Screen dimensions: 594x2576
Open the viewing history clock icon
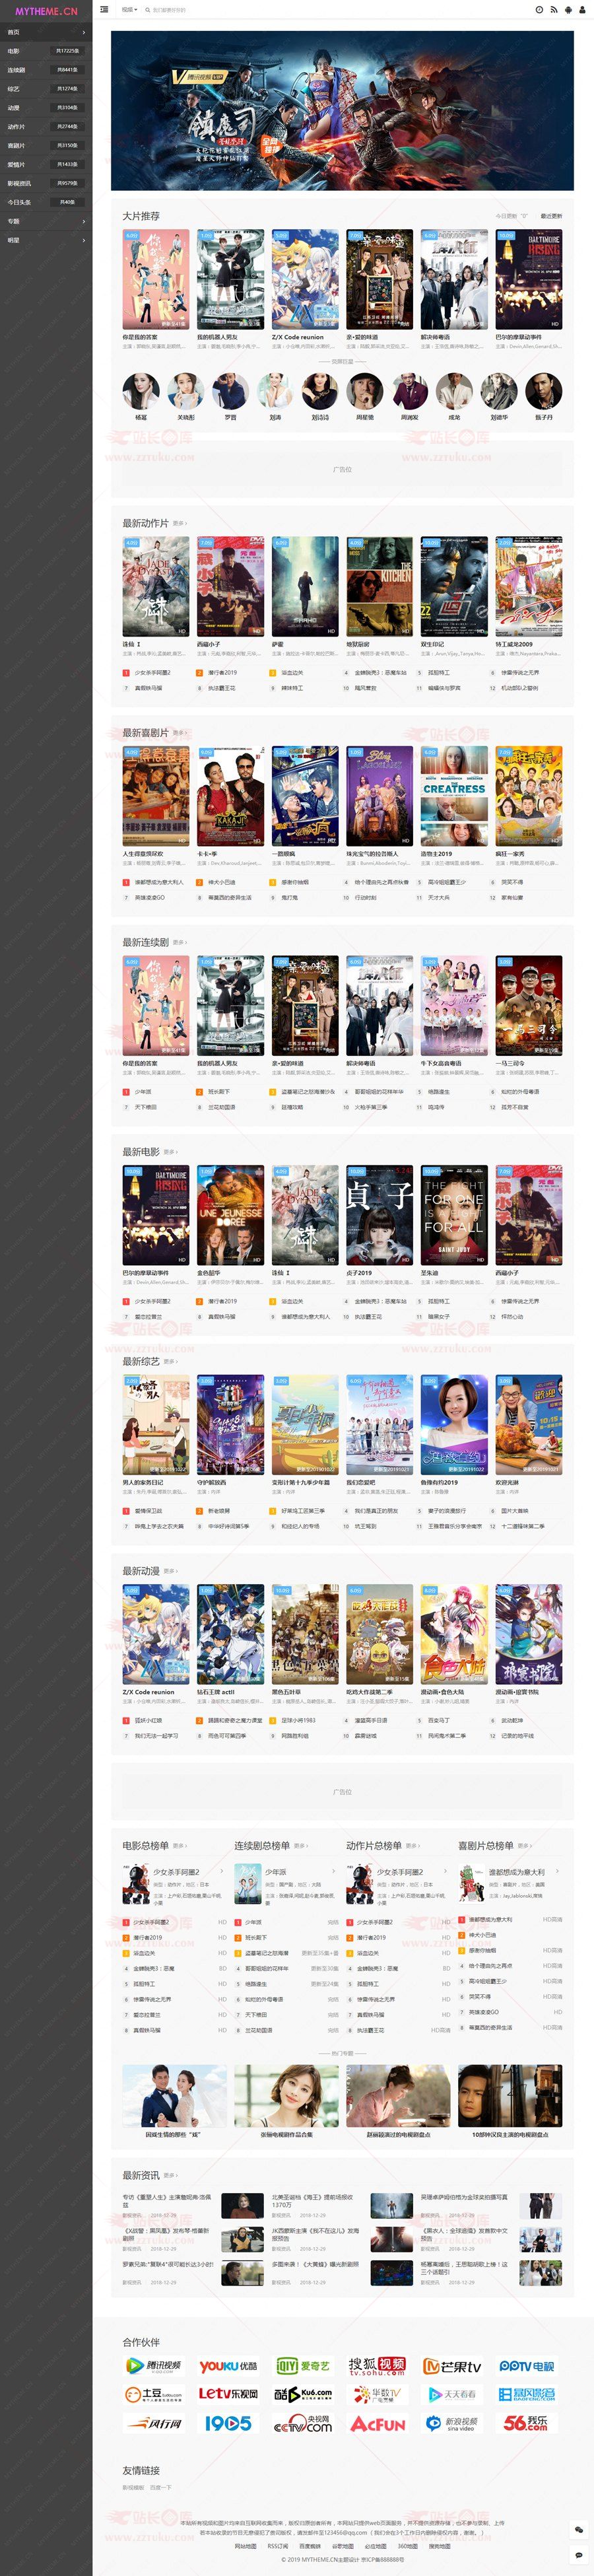click(x=539, y=10)
